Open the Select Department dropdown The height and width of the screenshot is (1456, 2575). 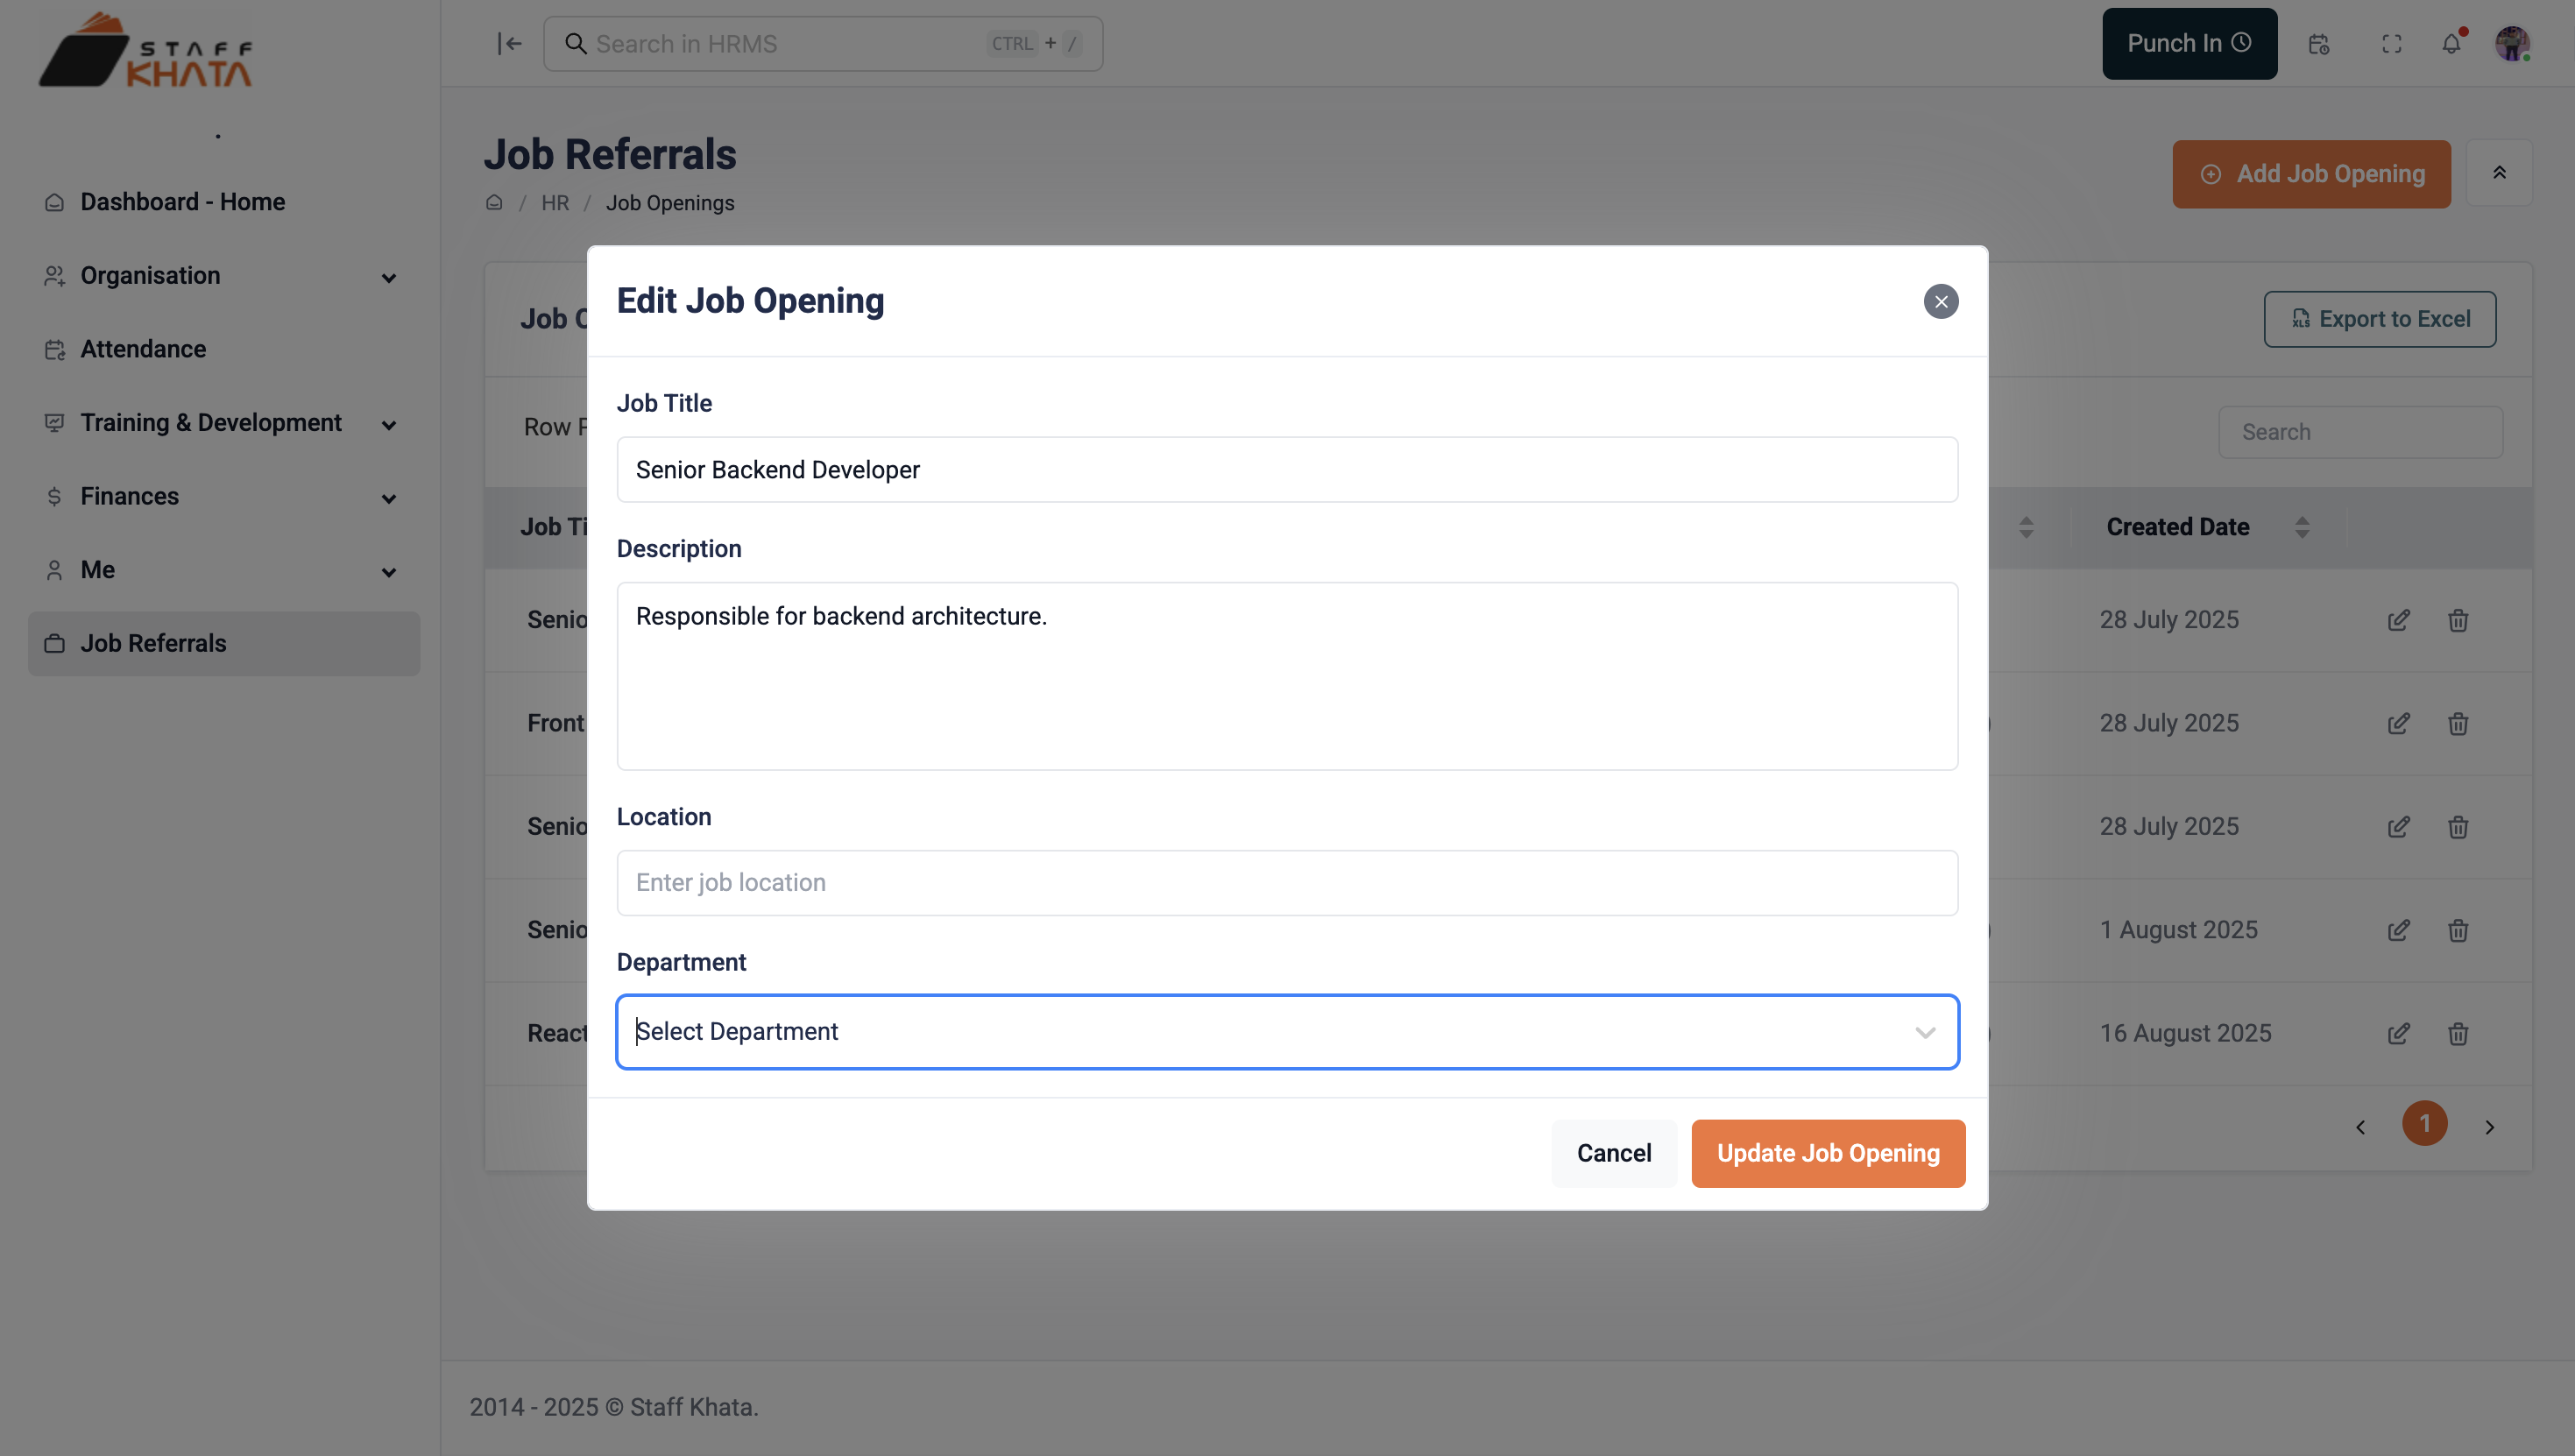[x=1286, y=1031]
